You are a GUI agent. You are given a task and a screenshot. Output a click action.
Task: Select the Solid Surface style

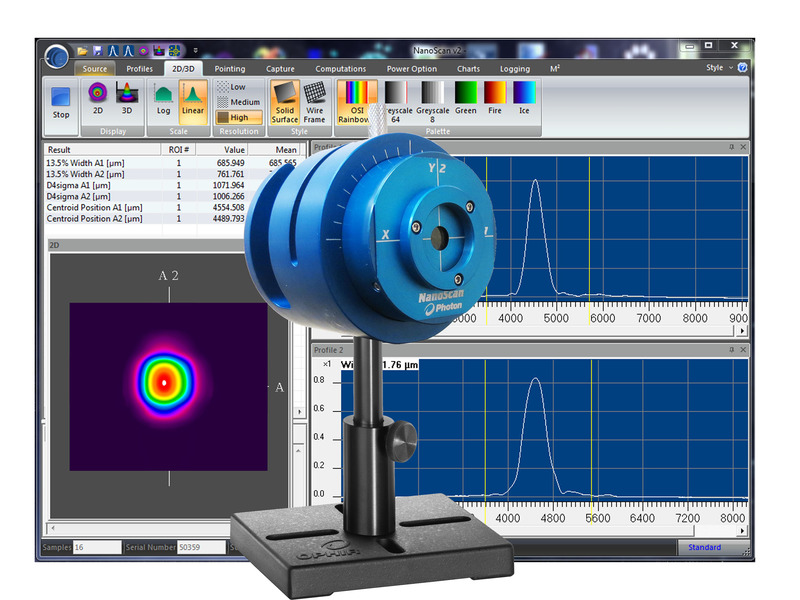[285, 102]
